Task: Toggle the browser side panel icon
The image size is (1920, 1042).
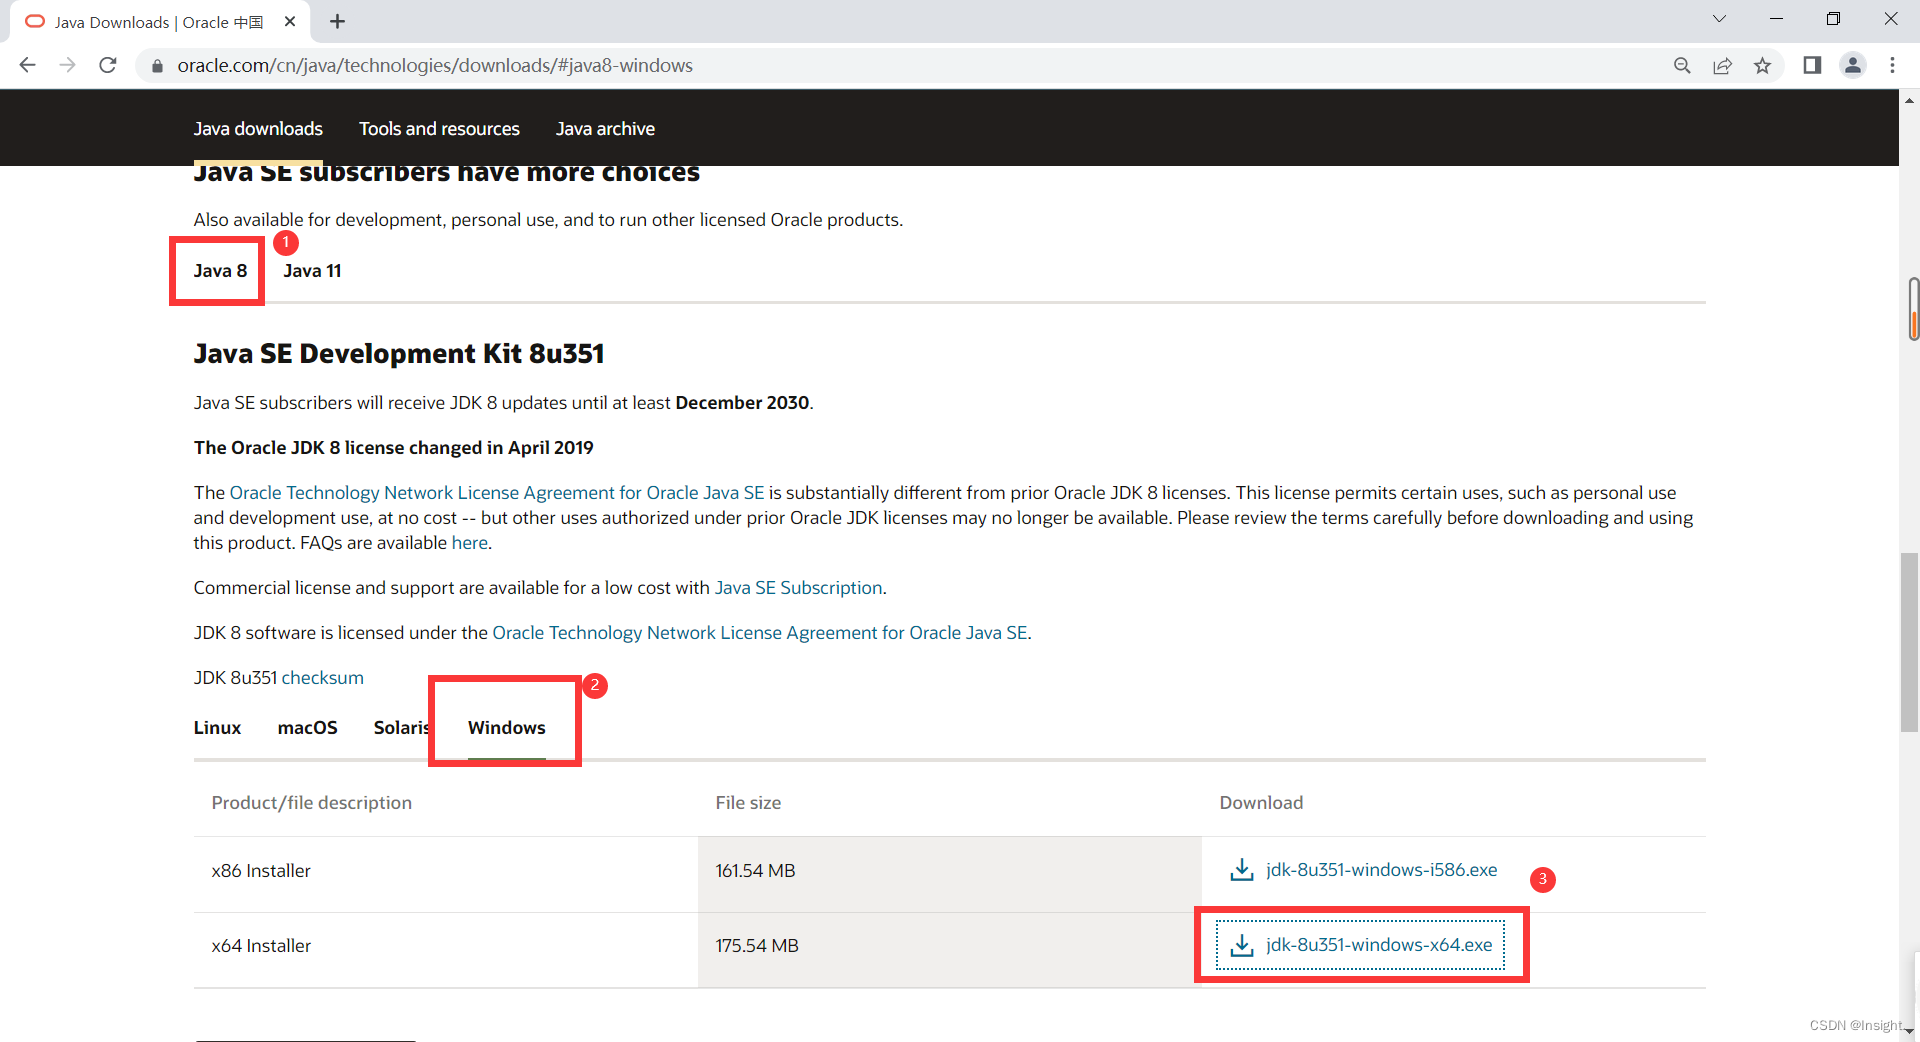Action: point(1812,65)
